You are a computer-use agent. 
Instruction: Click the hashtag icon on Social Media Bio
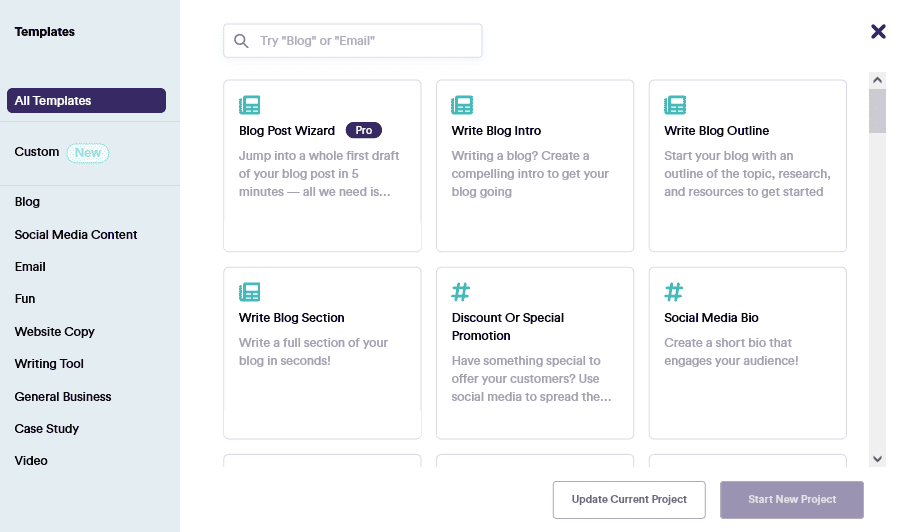[674, 292]
